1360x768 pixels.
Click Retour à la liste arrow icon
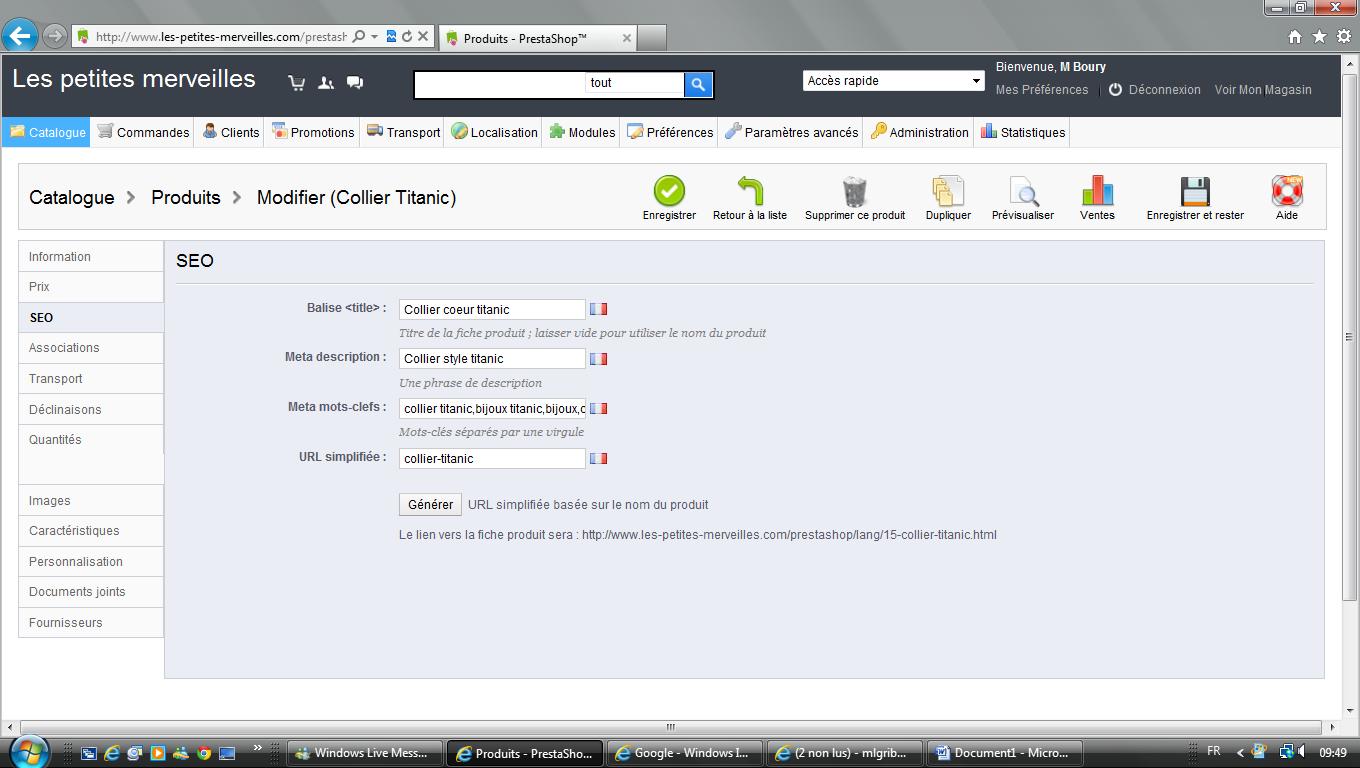click(x=750, y=190)
